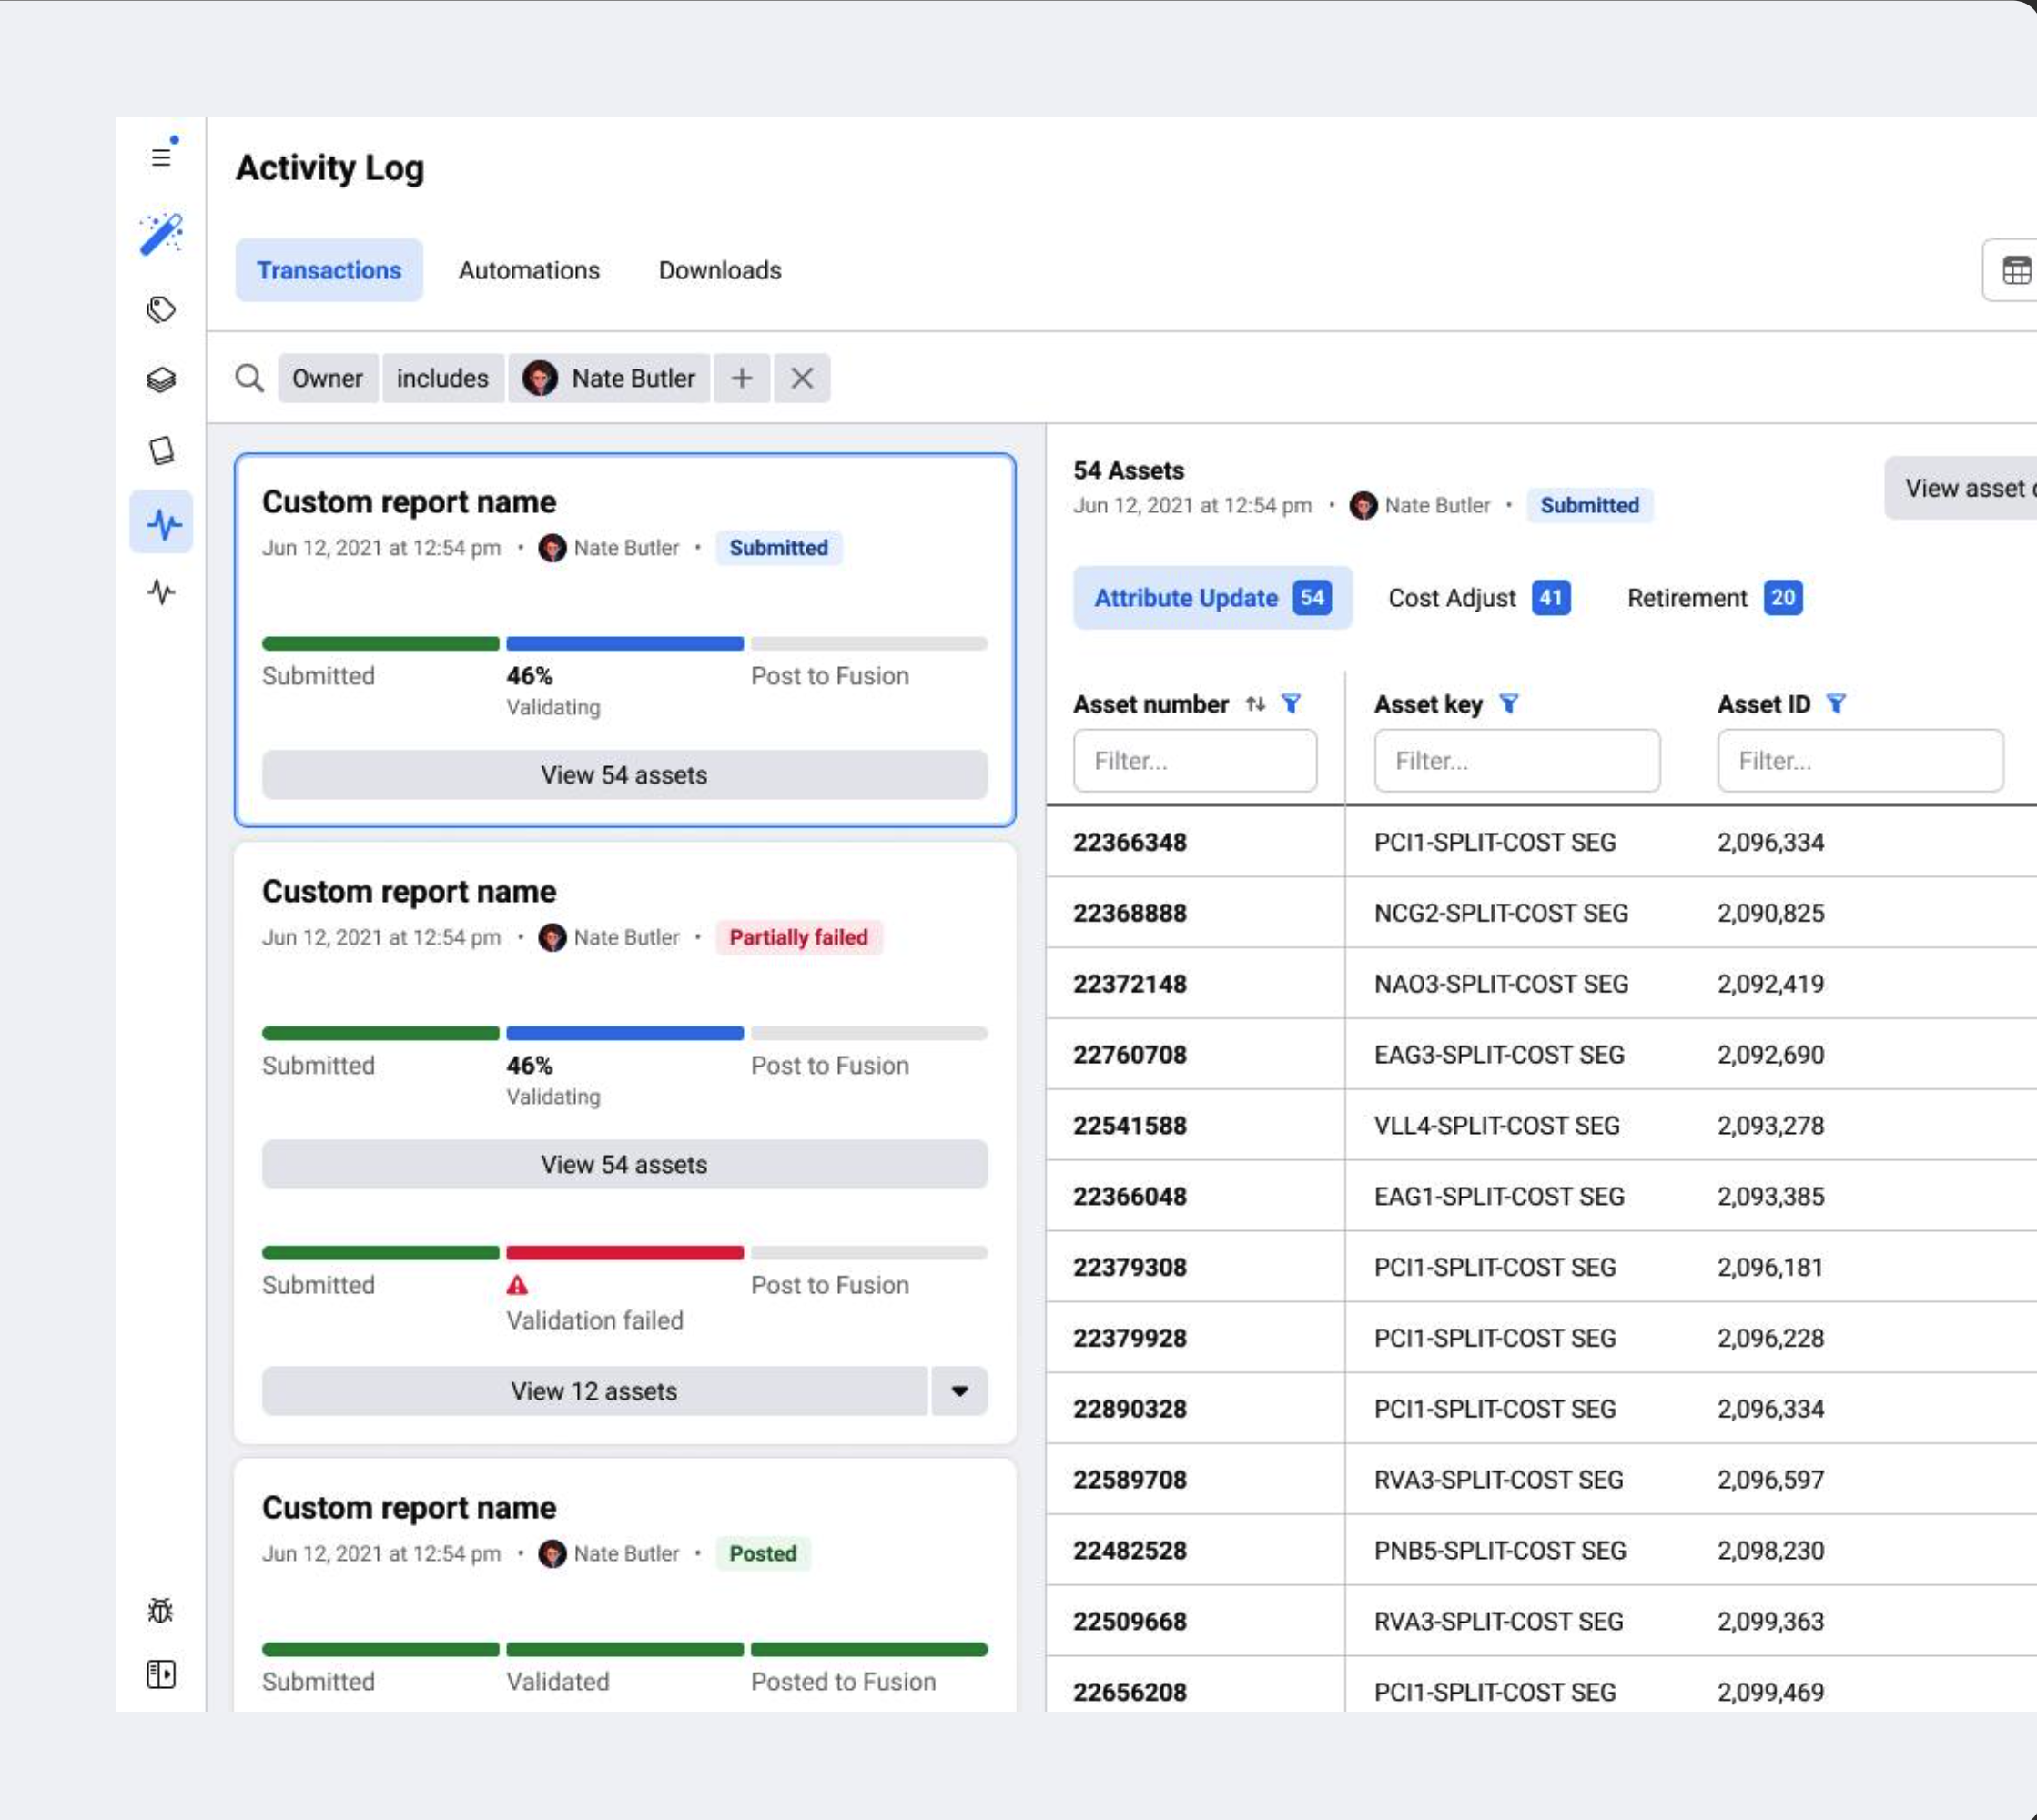This screenshot has width=2037, height=1820.
Task: Switch to the Downloads tab
Action: (x=719, y=270)
